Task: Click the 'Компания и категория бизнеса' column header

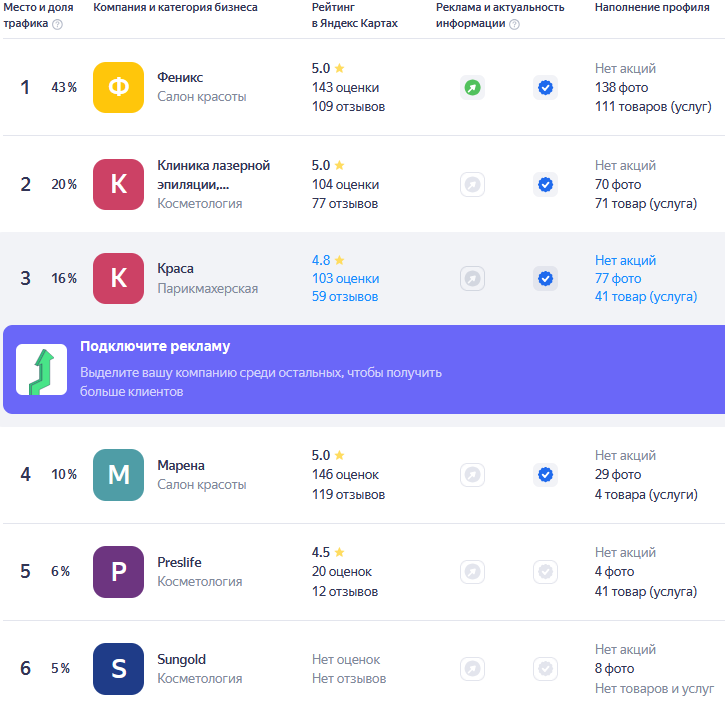Action: coord(175,7)
